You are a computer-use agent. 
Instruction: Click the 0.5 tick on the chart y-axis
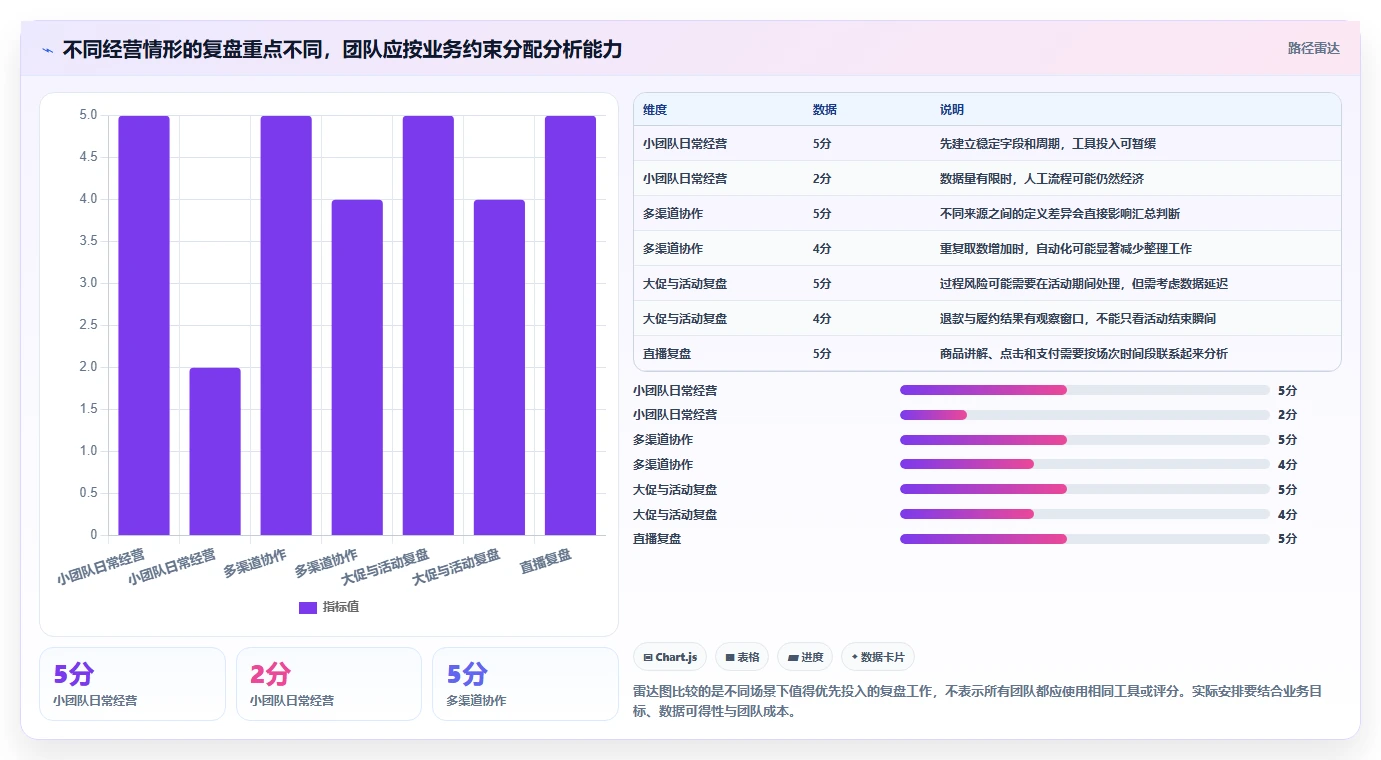click(x=88, y=493)
